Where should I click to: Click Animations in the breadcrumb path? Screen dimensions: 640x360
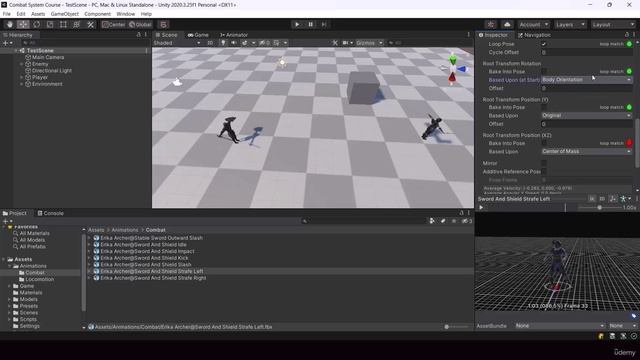tap(124, 230)
